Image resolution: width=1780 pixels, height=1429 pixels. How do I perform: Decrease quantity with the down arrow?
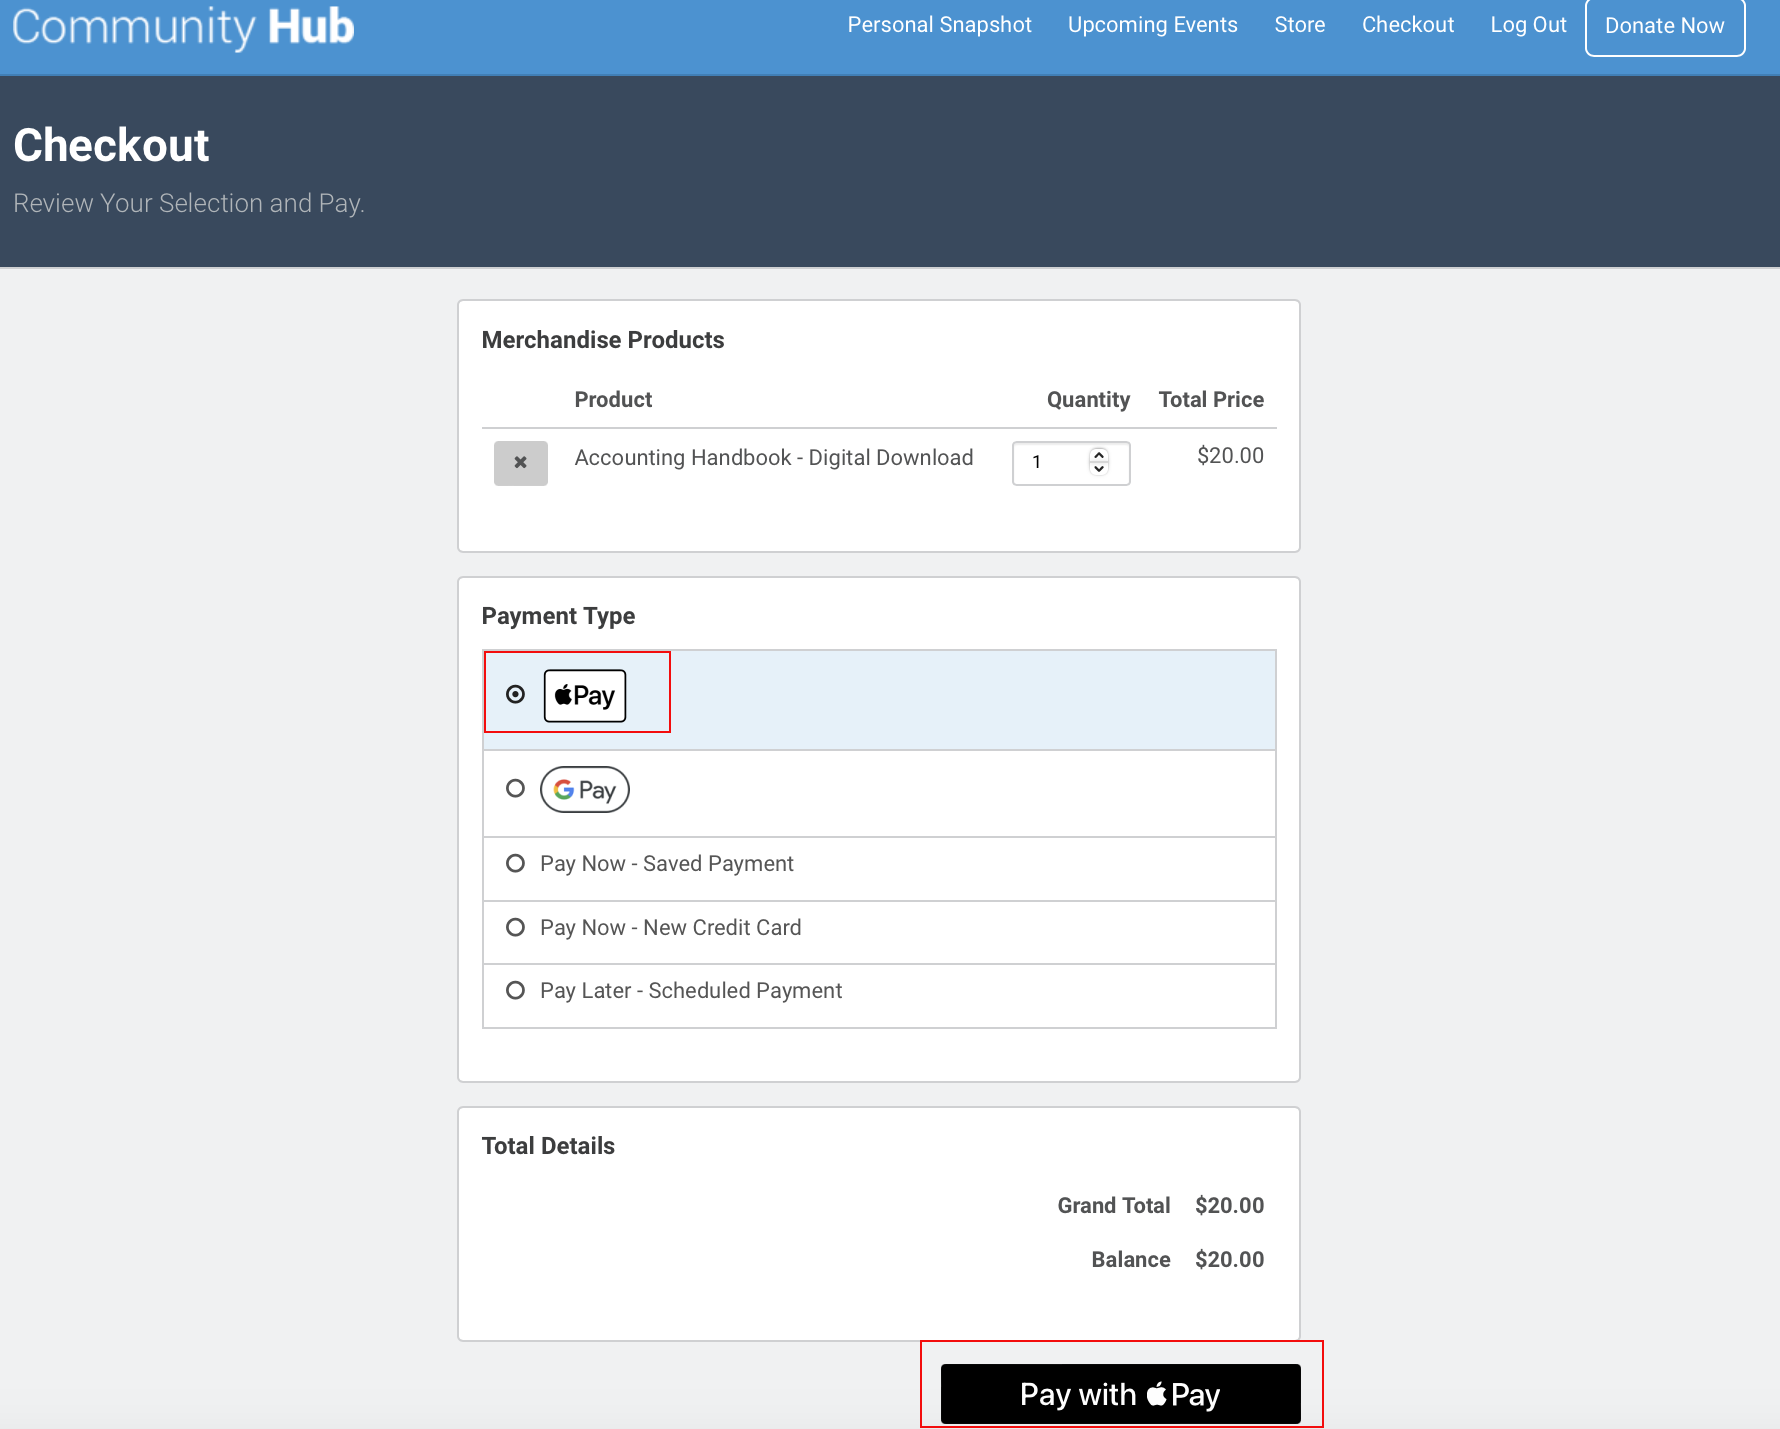pyautogui.click(x=1099, y=469)
